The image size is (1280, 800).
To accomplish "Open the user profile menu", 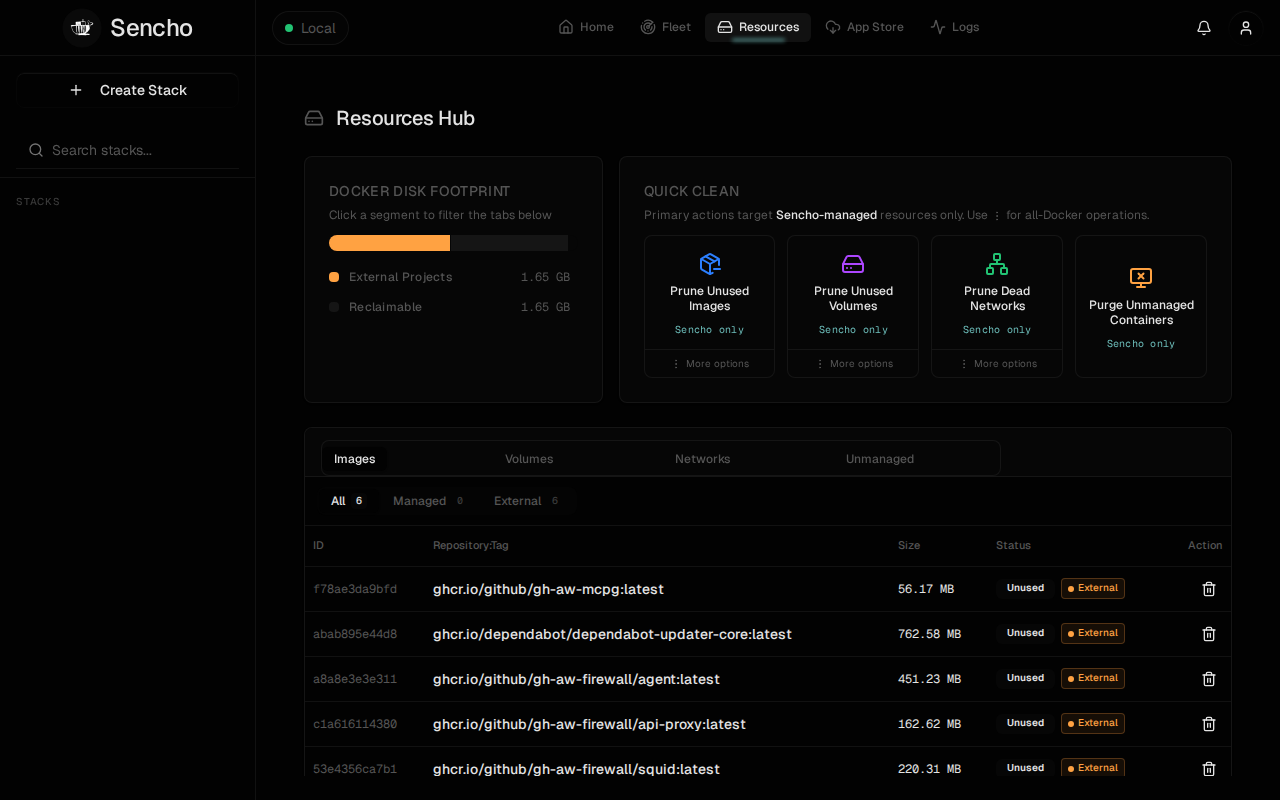I will 1246,28.
